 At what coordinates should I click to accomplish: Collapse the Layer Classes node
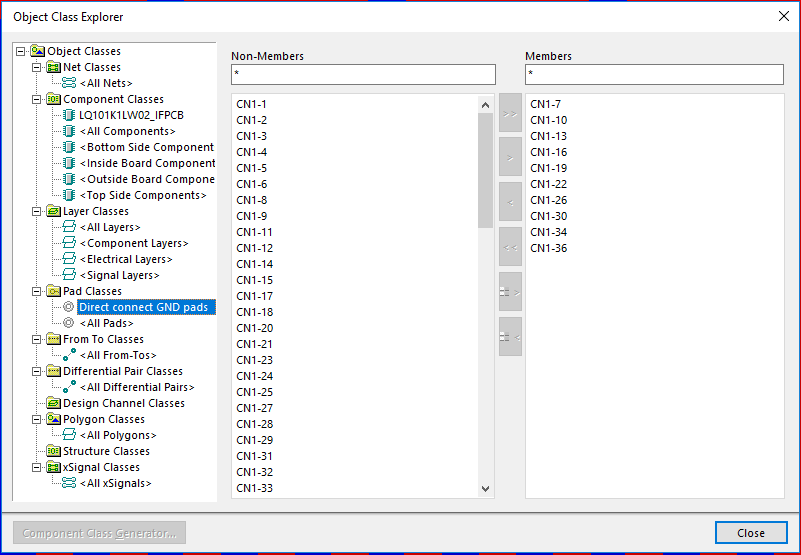[36, 211]
